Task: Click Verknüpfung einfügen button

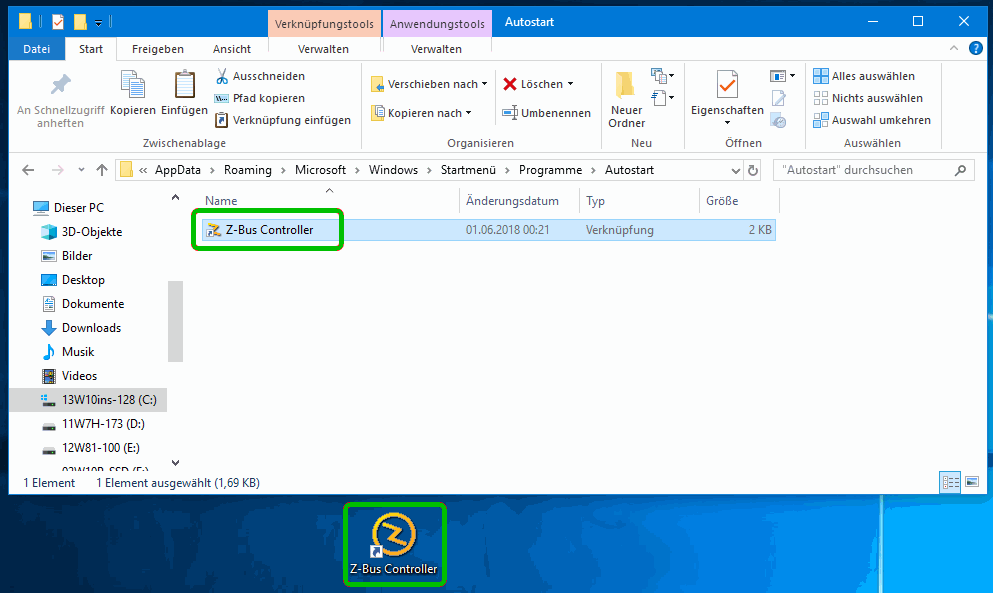Action: [x=283, y=120]
